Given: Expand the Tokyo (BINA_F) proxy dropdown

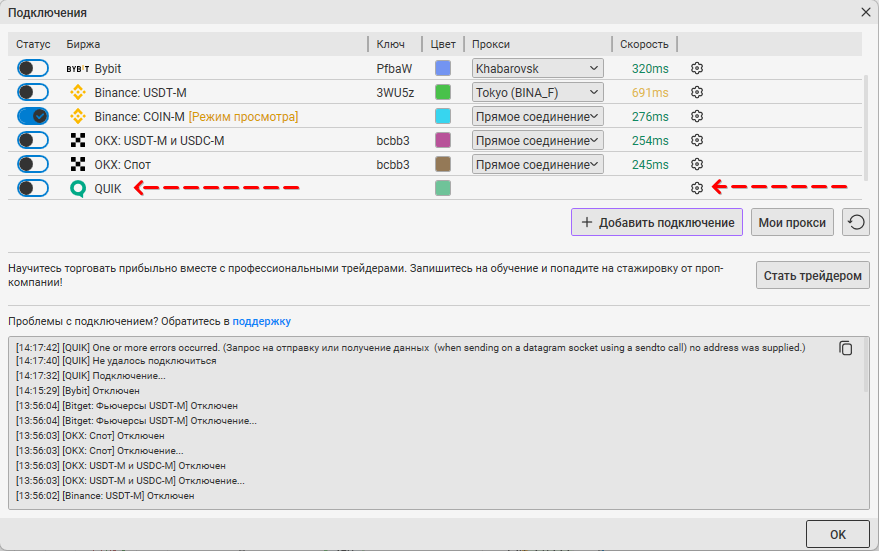Looking at the screenshot, I should [538, 92].
